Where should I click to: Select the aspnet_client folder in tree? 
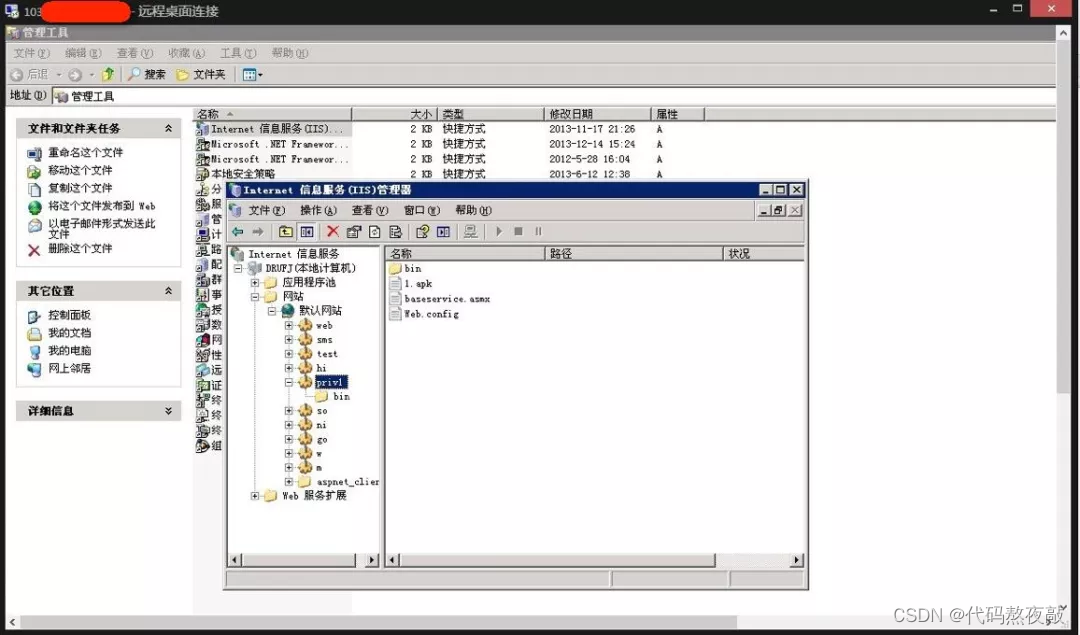click(347, 482)
